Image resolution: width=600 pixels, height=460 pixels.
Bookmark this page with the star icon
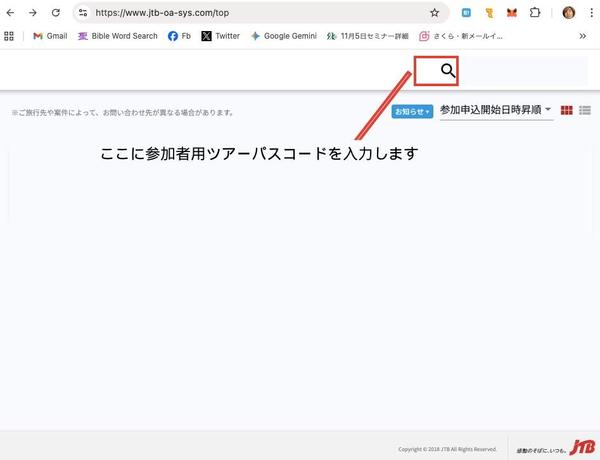434,13
